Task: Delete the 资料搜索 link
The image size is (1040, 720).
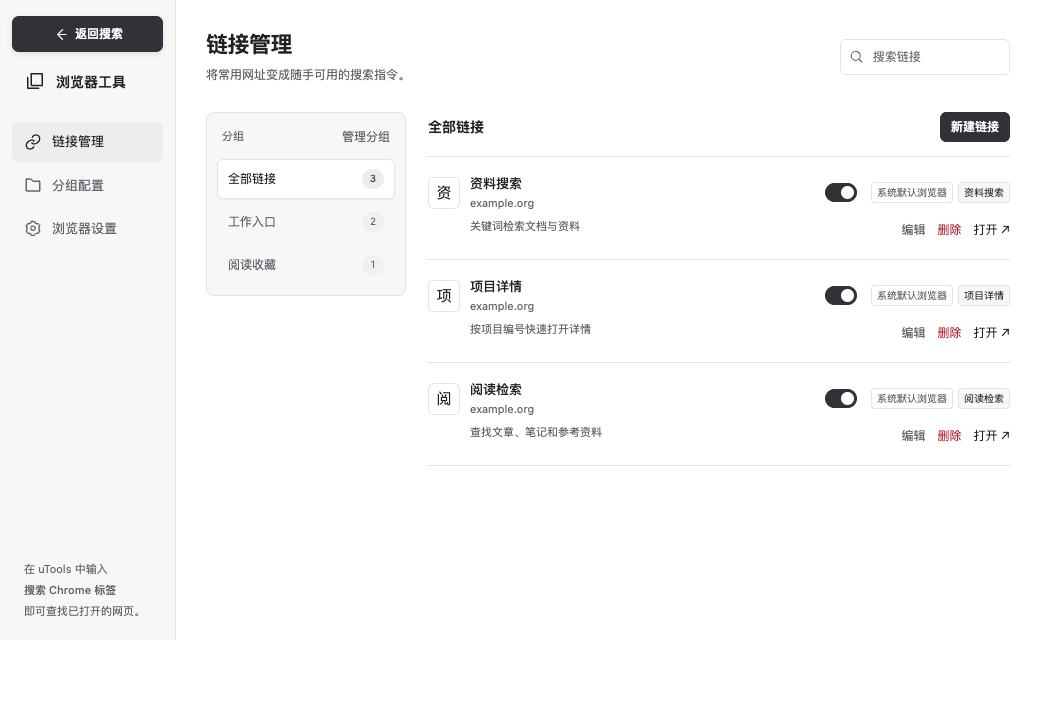Action: coord(949,229)
